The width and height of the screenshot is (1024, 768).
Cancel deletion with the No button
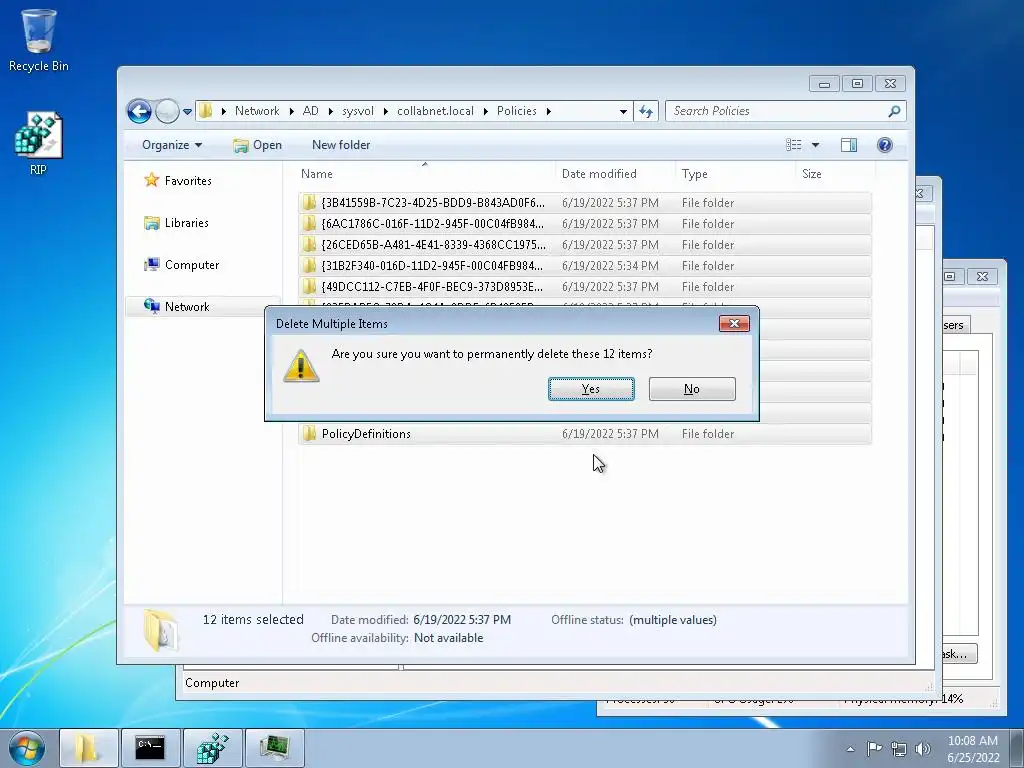pyautogui.click(x=692, y=389)
